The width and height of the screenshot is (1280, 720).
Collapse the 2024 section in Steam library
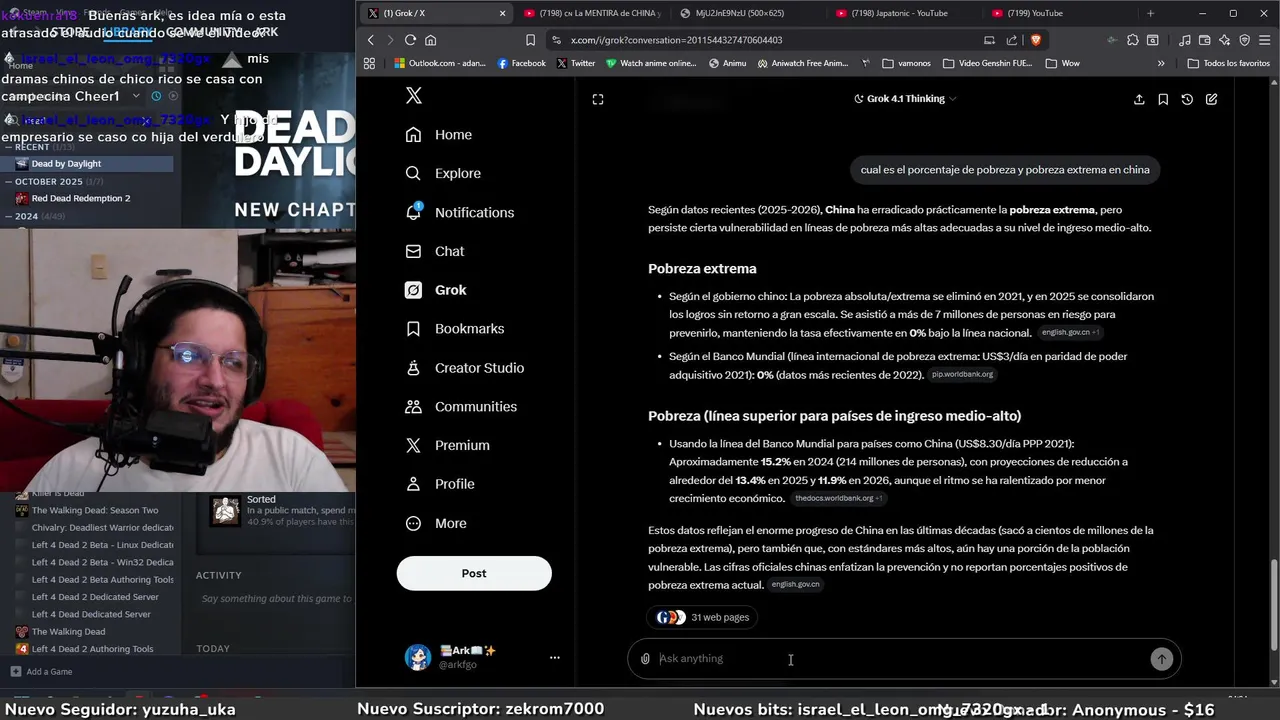9,216
